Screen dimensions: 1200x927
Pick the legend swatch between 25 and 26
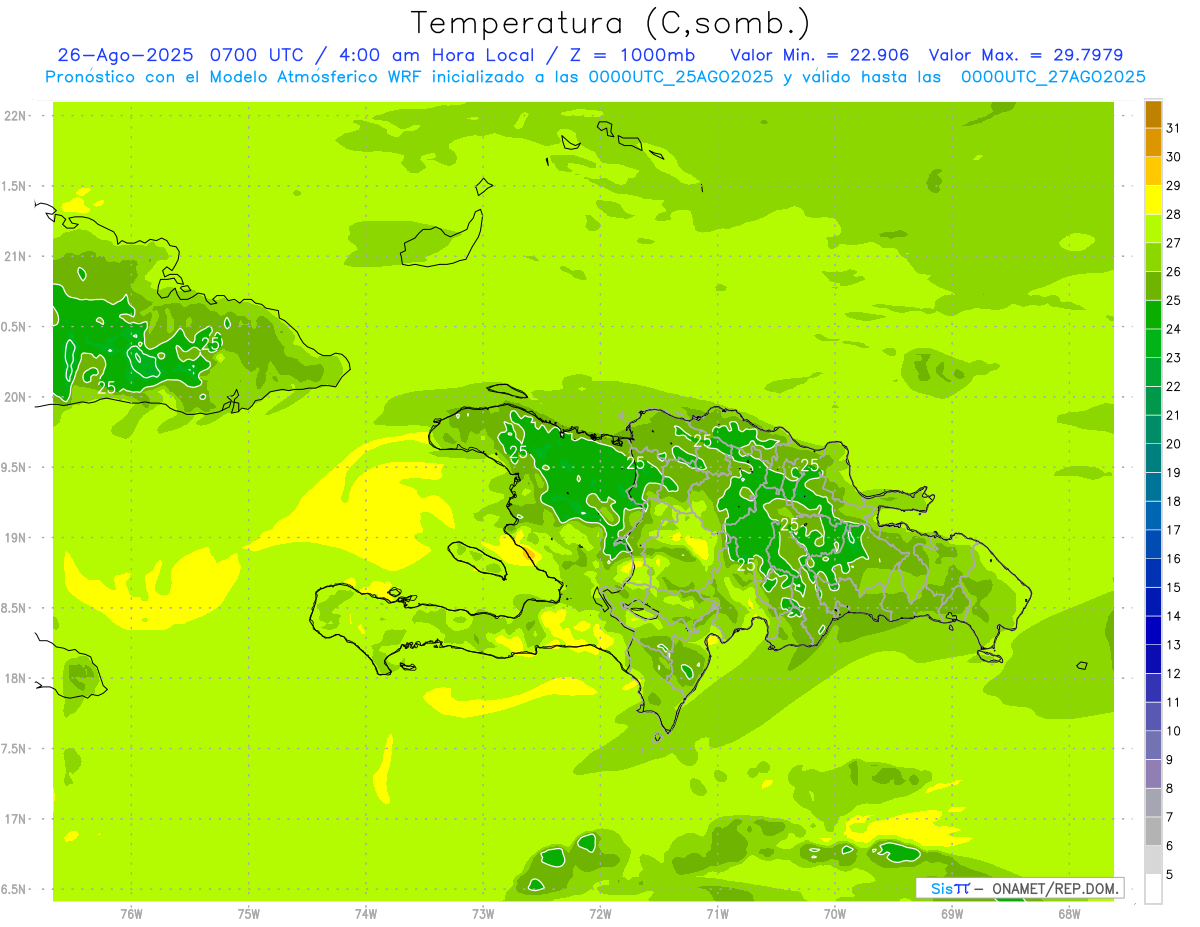[1153, 285]
